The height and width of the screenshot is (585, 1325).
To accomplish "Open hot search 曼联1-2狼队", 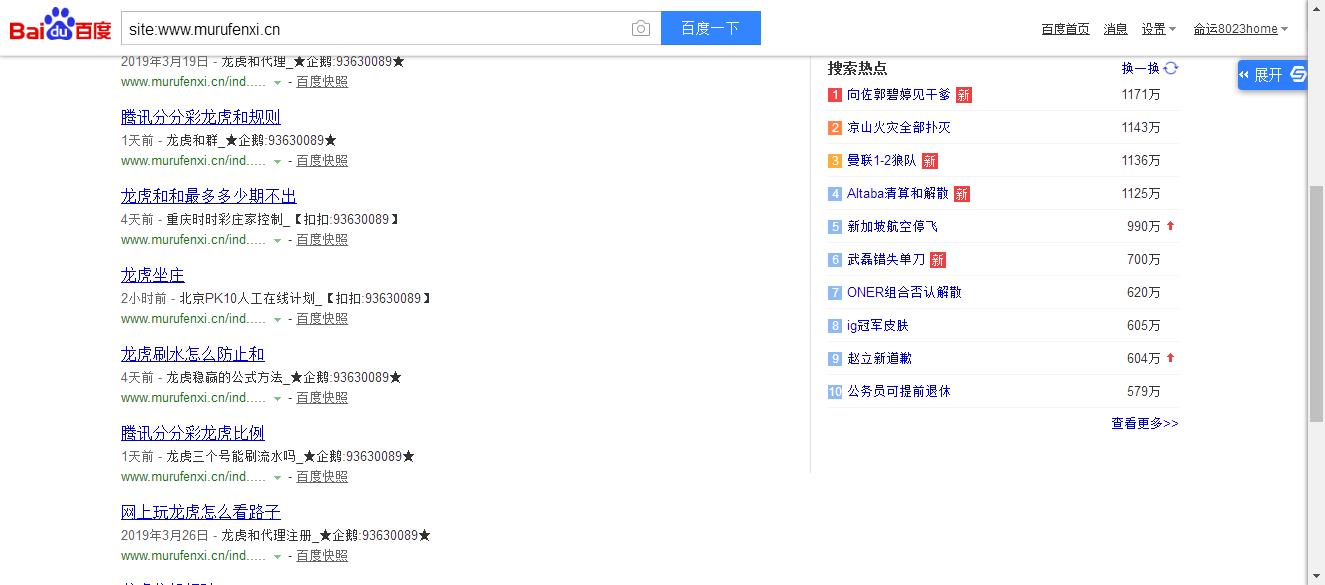I will (x=882, y=161).
